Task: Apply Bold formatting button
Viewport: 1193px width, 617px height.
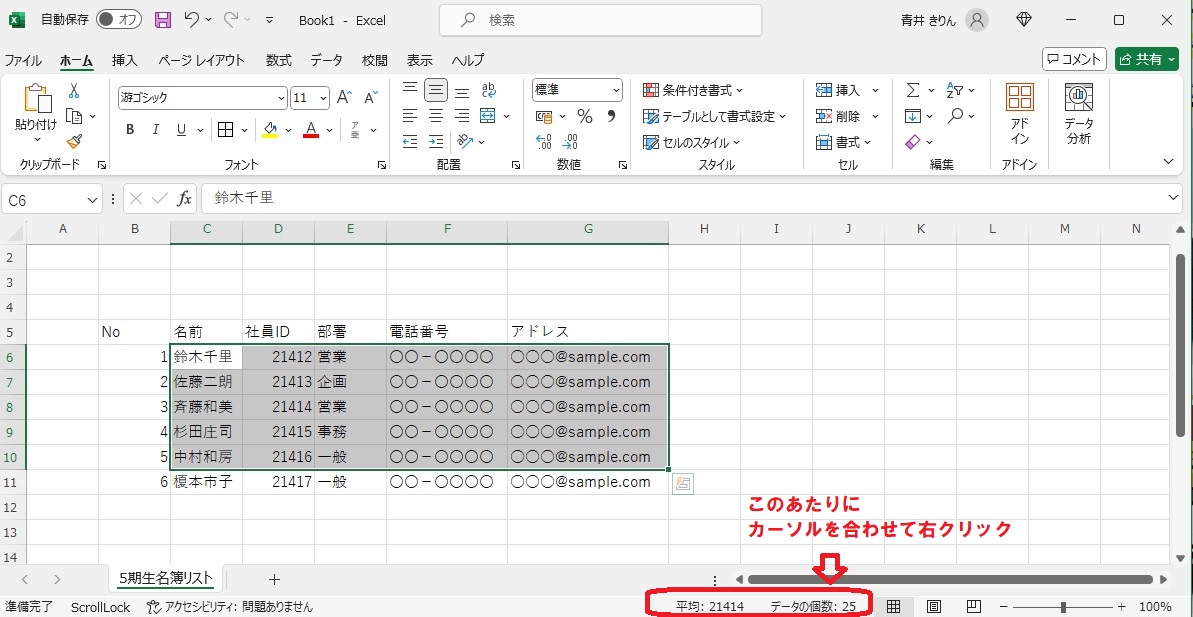Action: click(130, 130)
